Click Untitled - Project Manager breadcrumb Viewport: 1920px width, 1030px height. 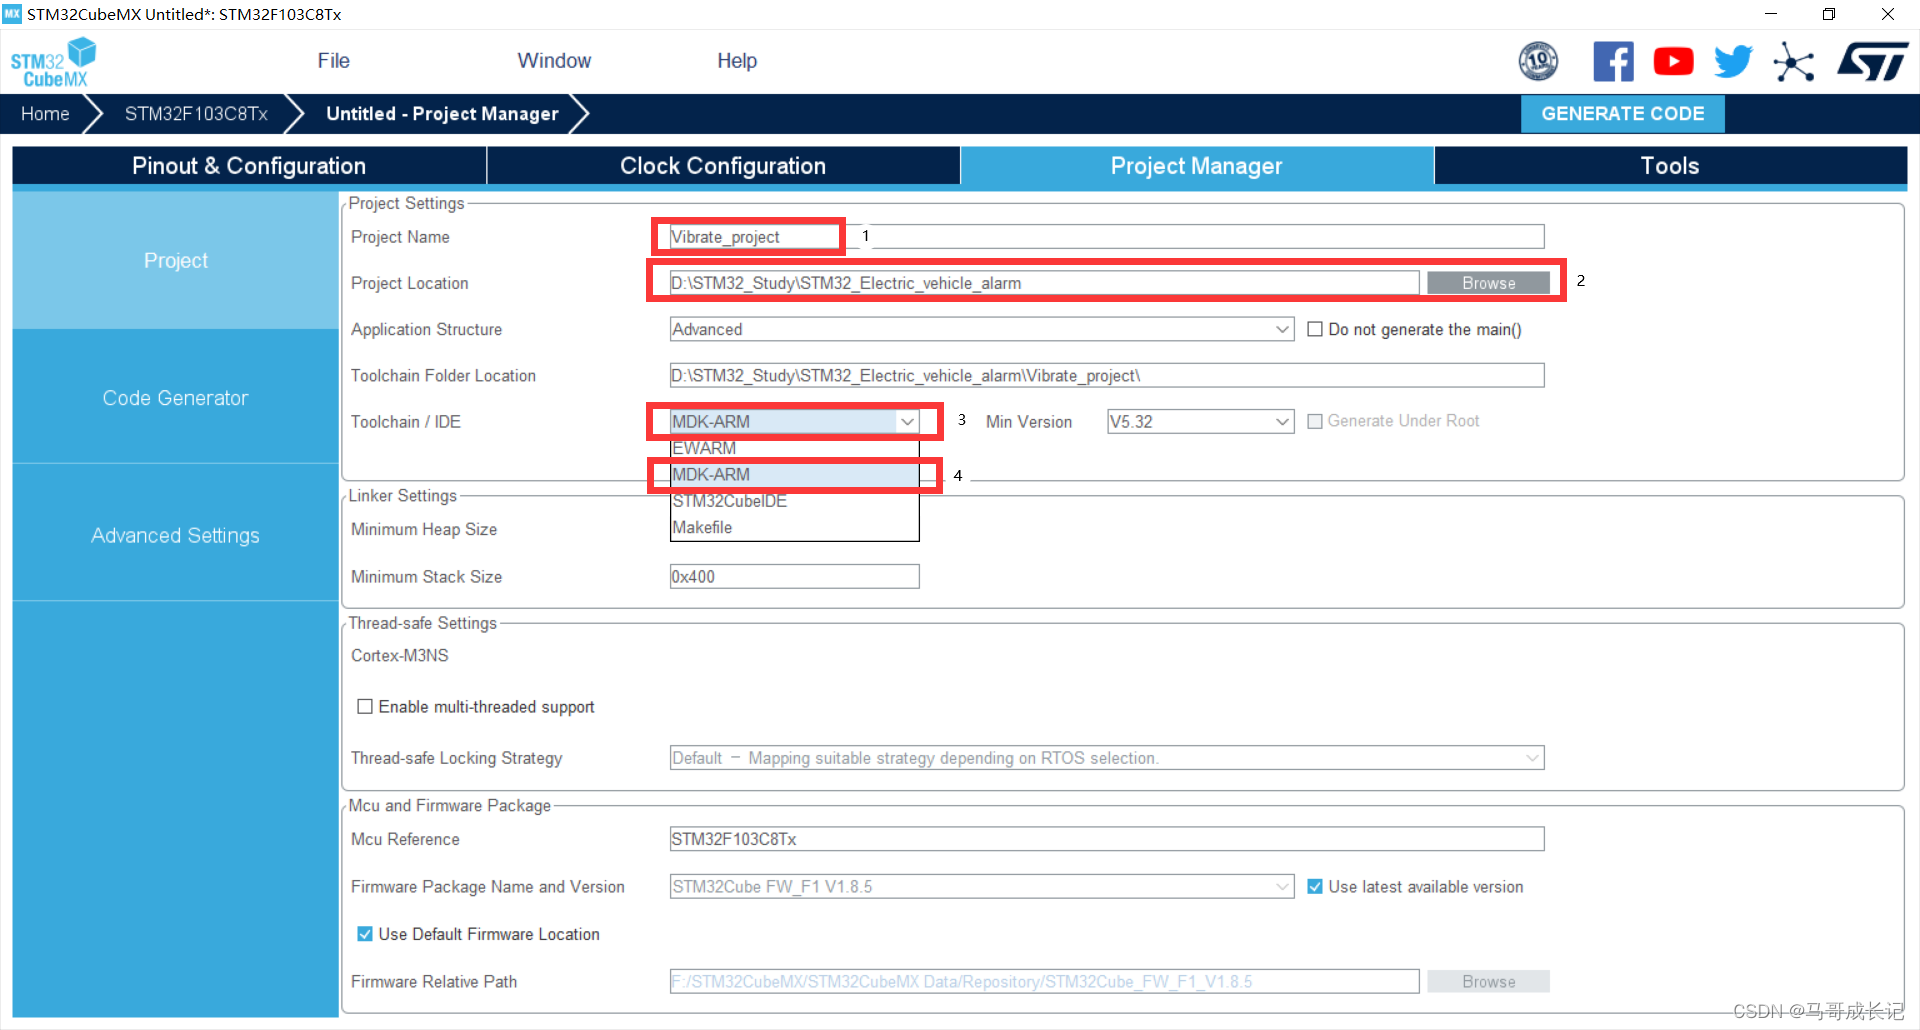pos(442,113)
